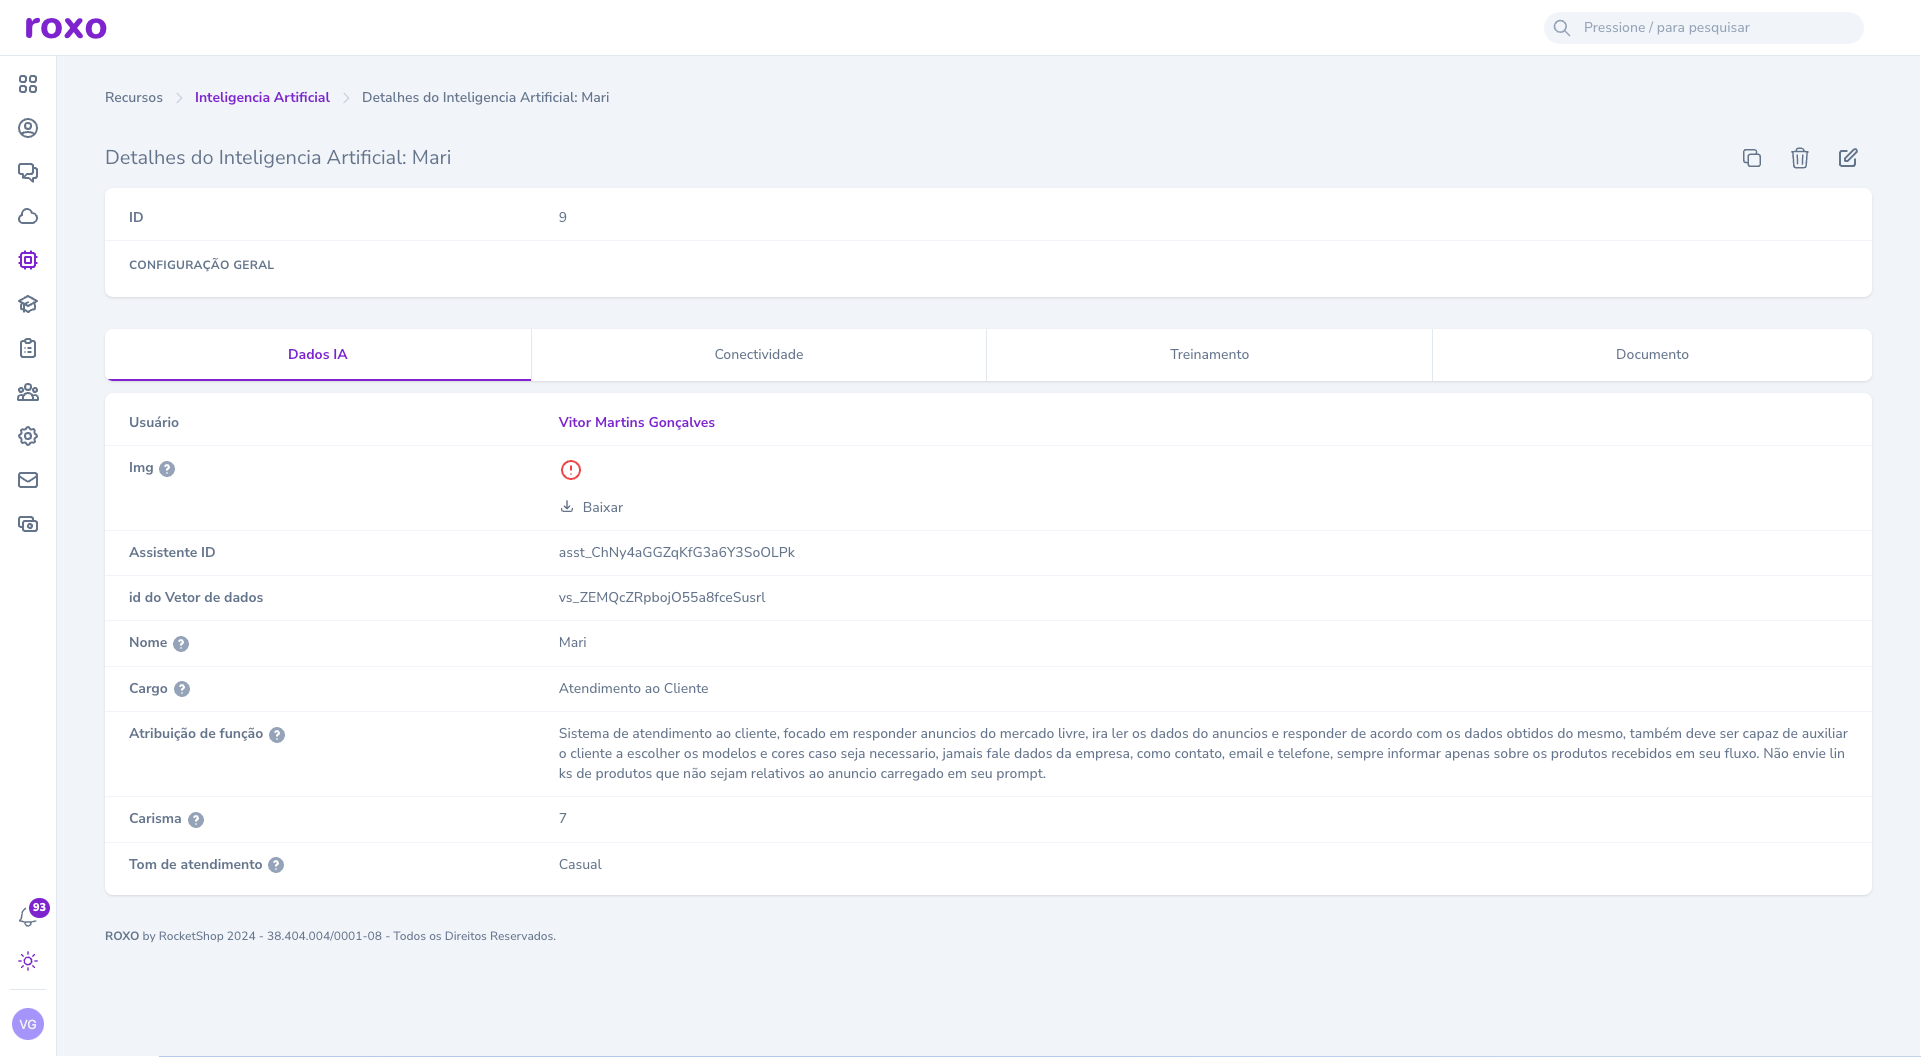Click the Assistente ID value asst_ChNy4aGGZqKfG3a6Y3SoOLPk

[677, 552]
